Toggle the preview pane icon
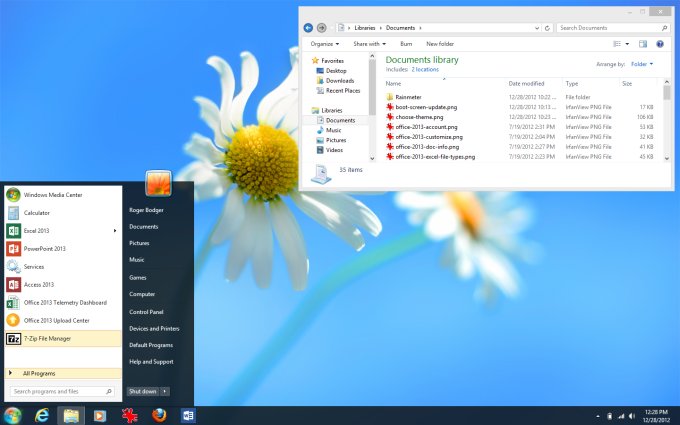The height and width of the screenshot is (425, 680). (643, 44)
